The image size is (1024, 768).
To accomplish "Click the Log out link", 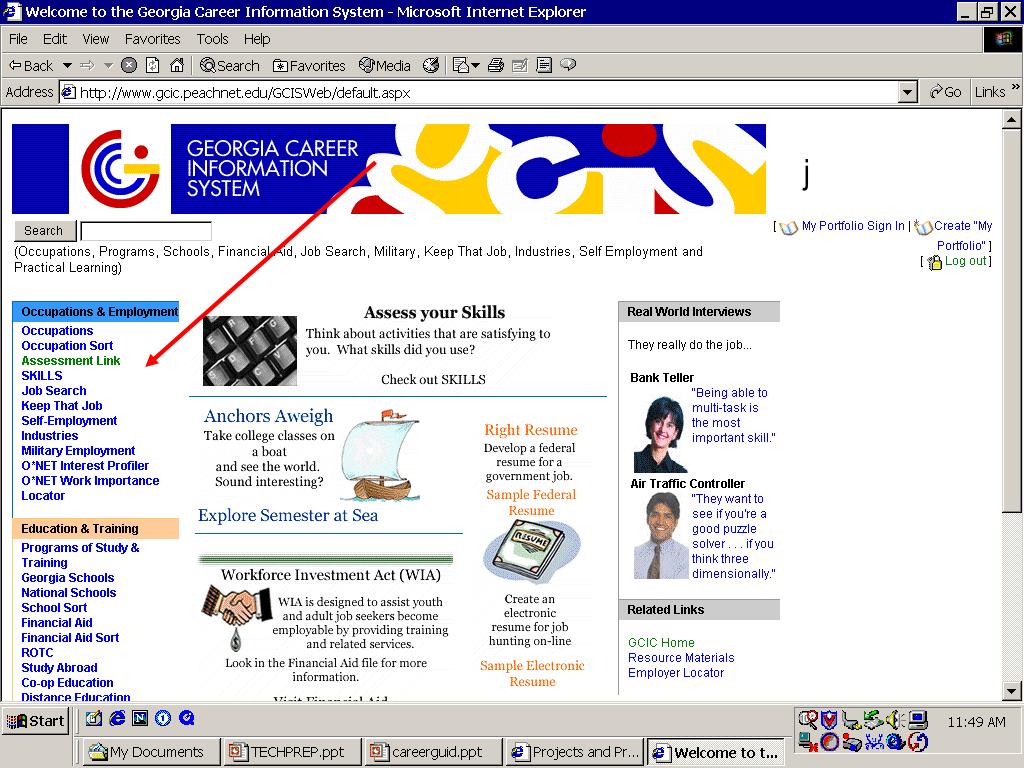I will pyautogui.click(x=965, y=261).
